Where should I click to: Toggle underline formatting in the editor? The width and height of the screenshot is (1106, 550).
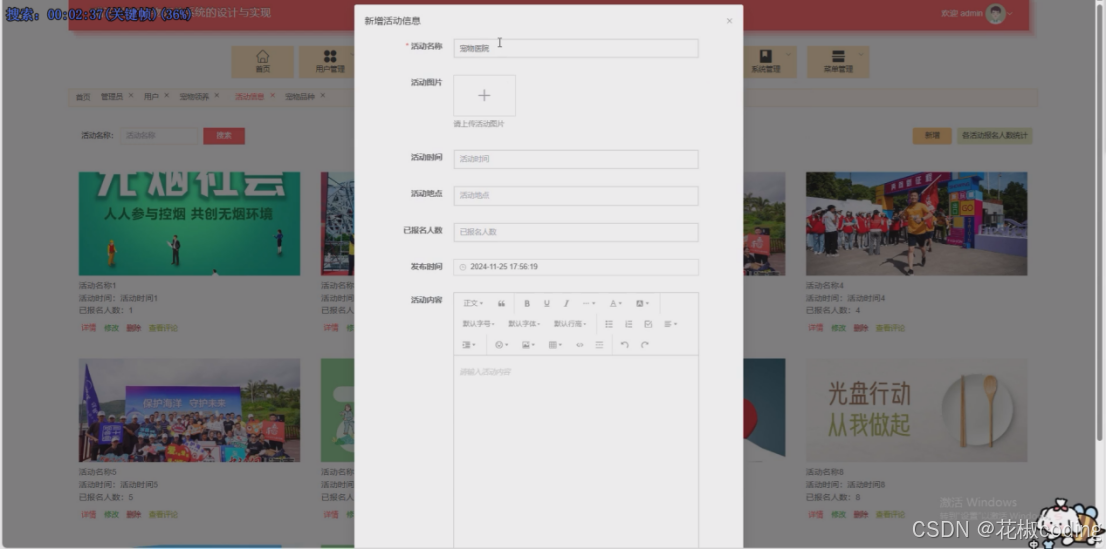(x=547, y=304)
